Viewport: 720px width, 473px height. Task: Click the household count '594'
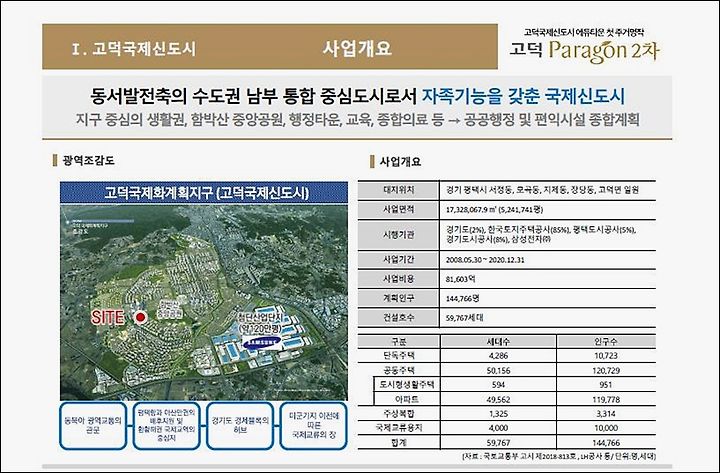pyautogui.click(x=498, y=385)
